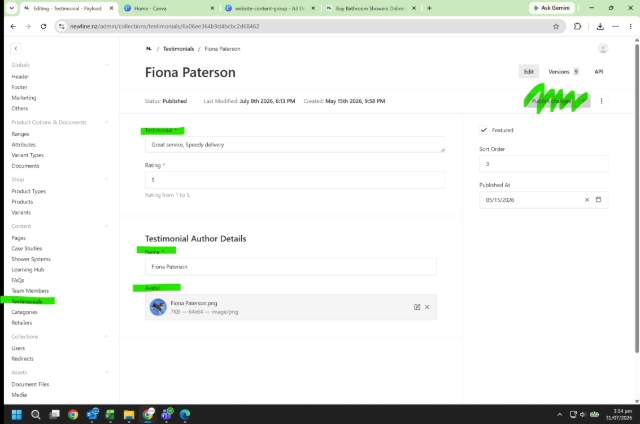Collapse the Product Options & Documents group
Screen dimensions: 640x424
point(107,122)
